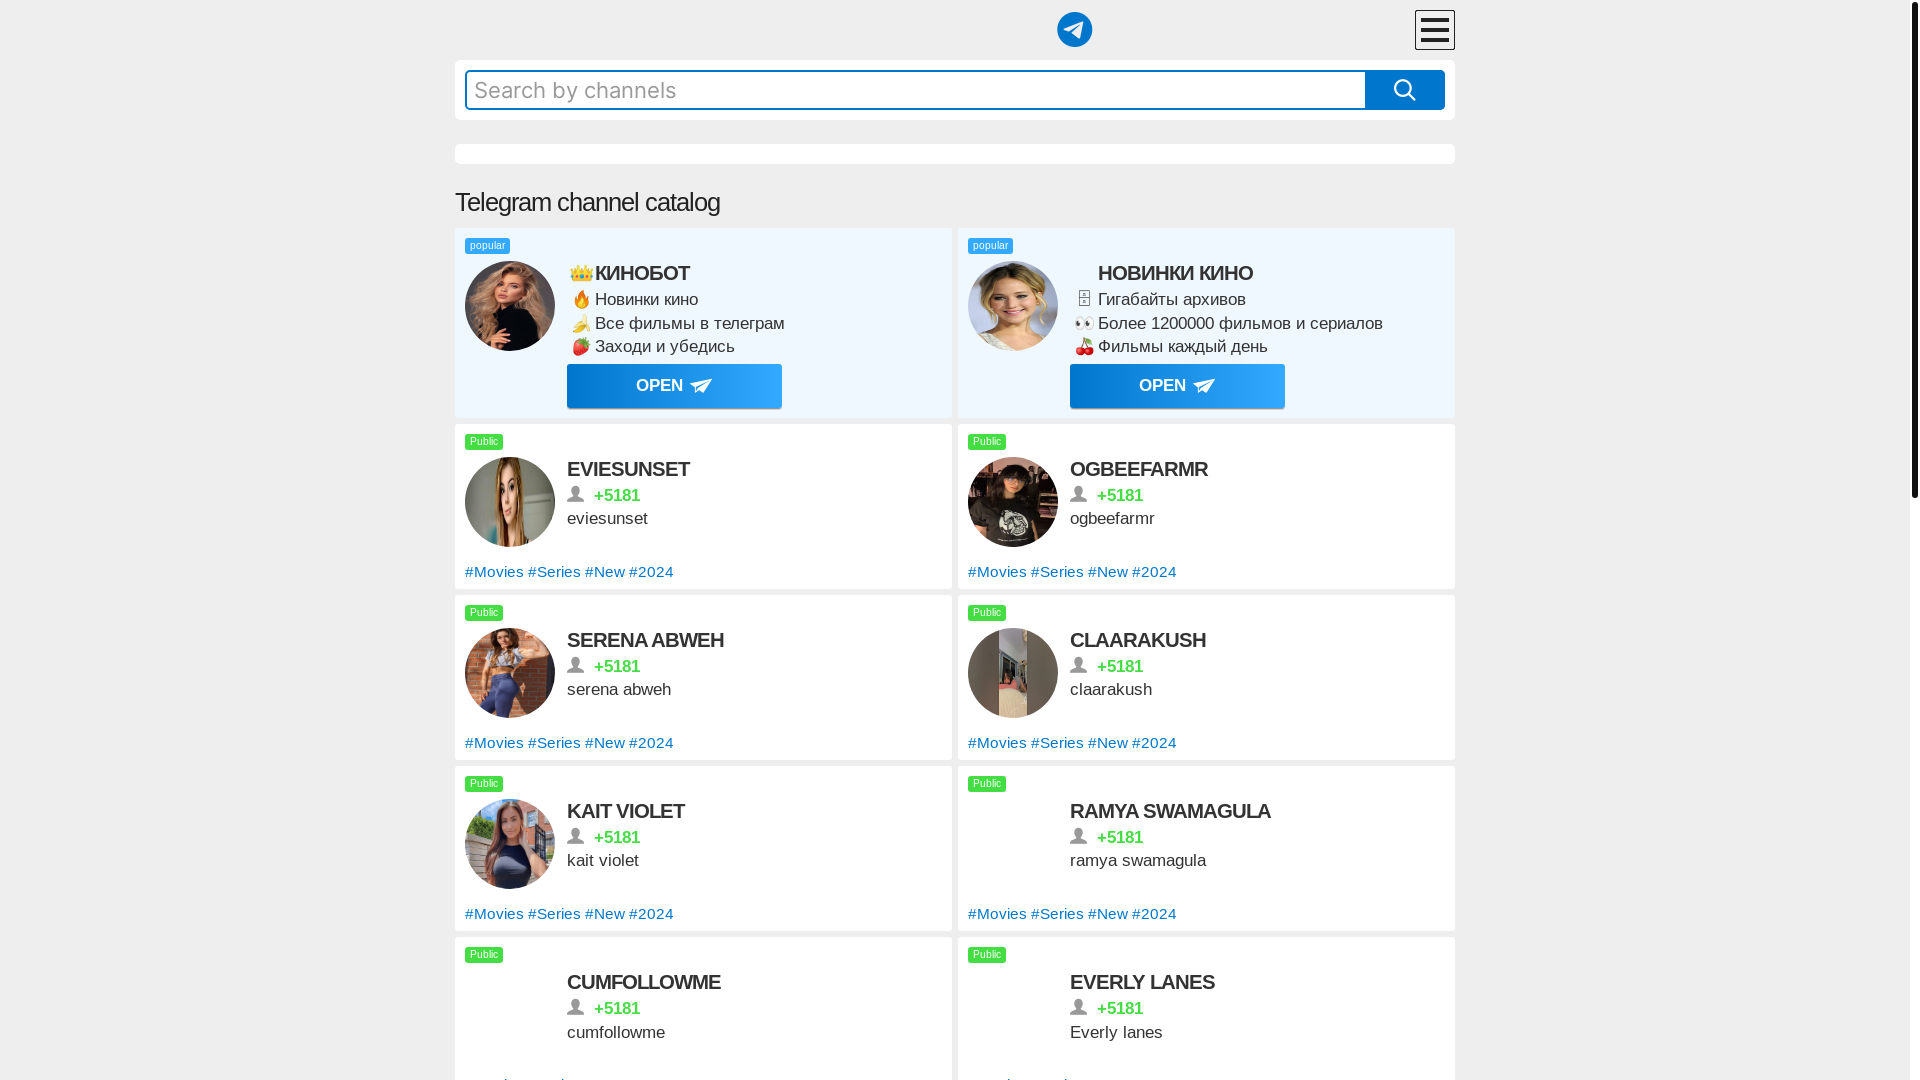The image size is (1920, 1080).
Task: Click the subscriber icon under SERENA ABWEH
Action: tap(576, 665)
